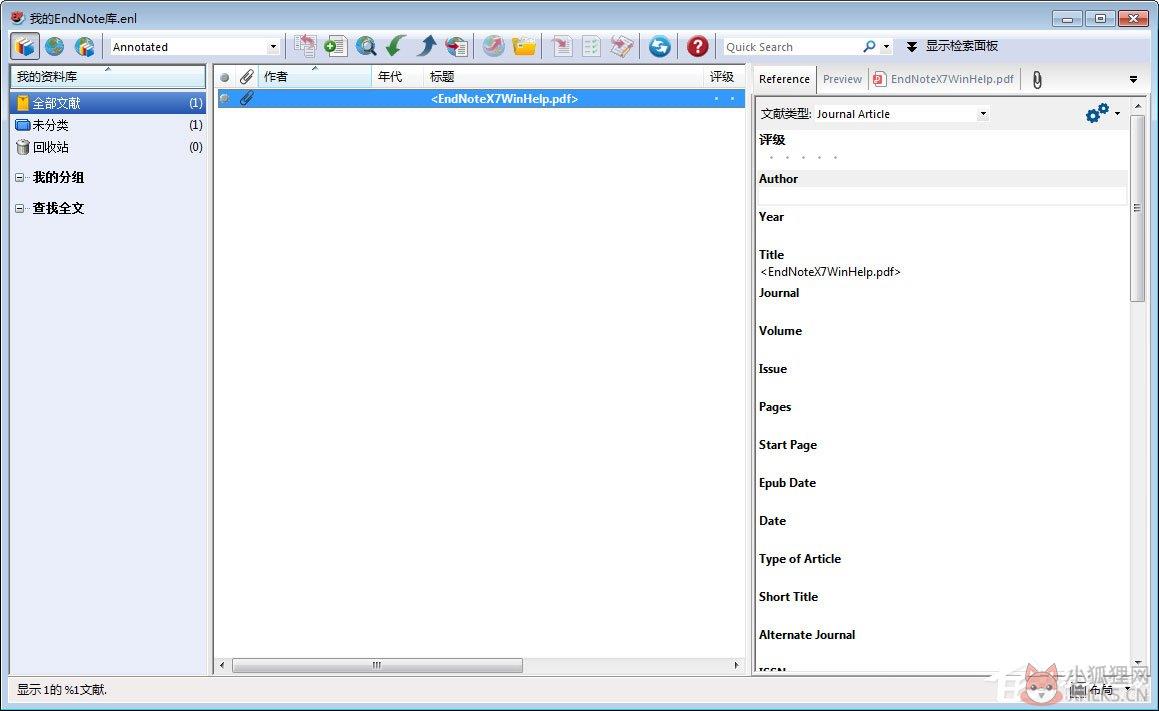Click the Author field
This screenshot has height=711, width=1159.
[x=942, y=196]
